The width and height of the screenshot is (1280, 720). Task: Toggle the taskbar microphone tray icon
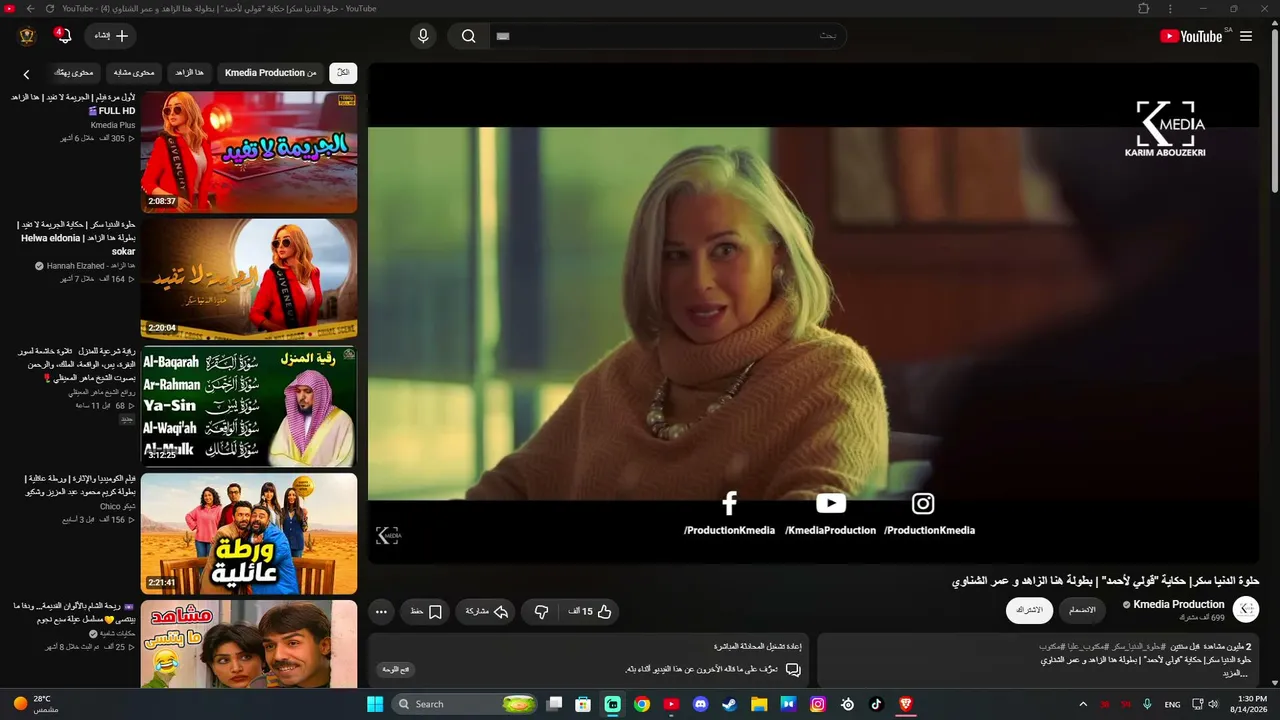pos(1148,704)
